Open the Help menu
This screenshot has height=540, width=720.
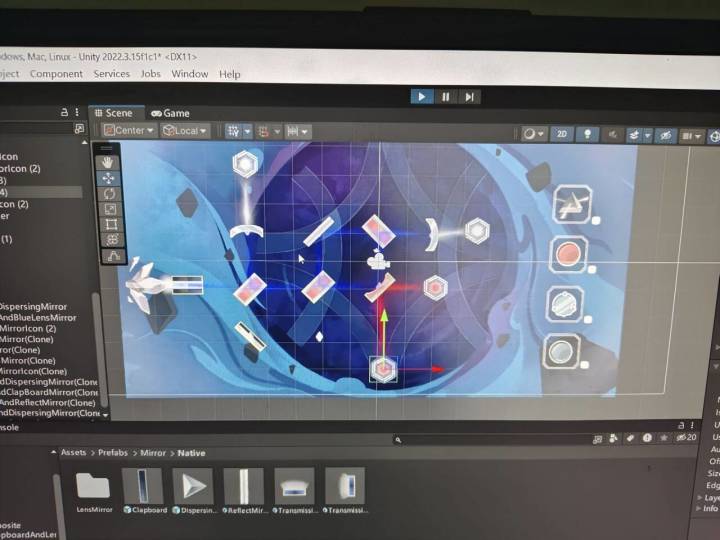point(230,74)
